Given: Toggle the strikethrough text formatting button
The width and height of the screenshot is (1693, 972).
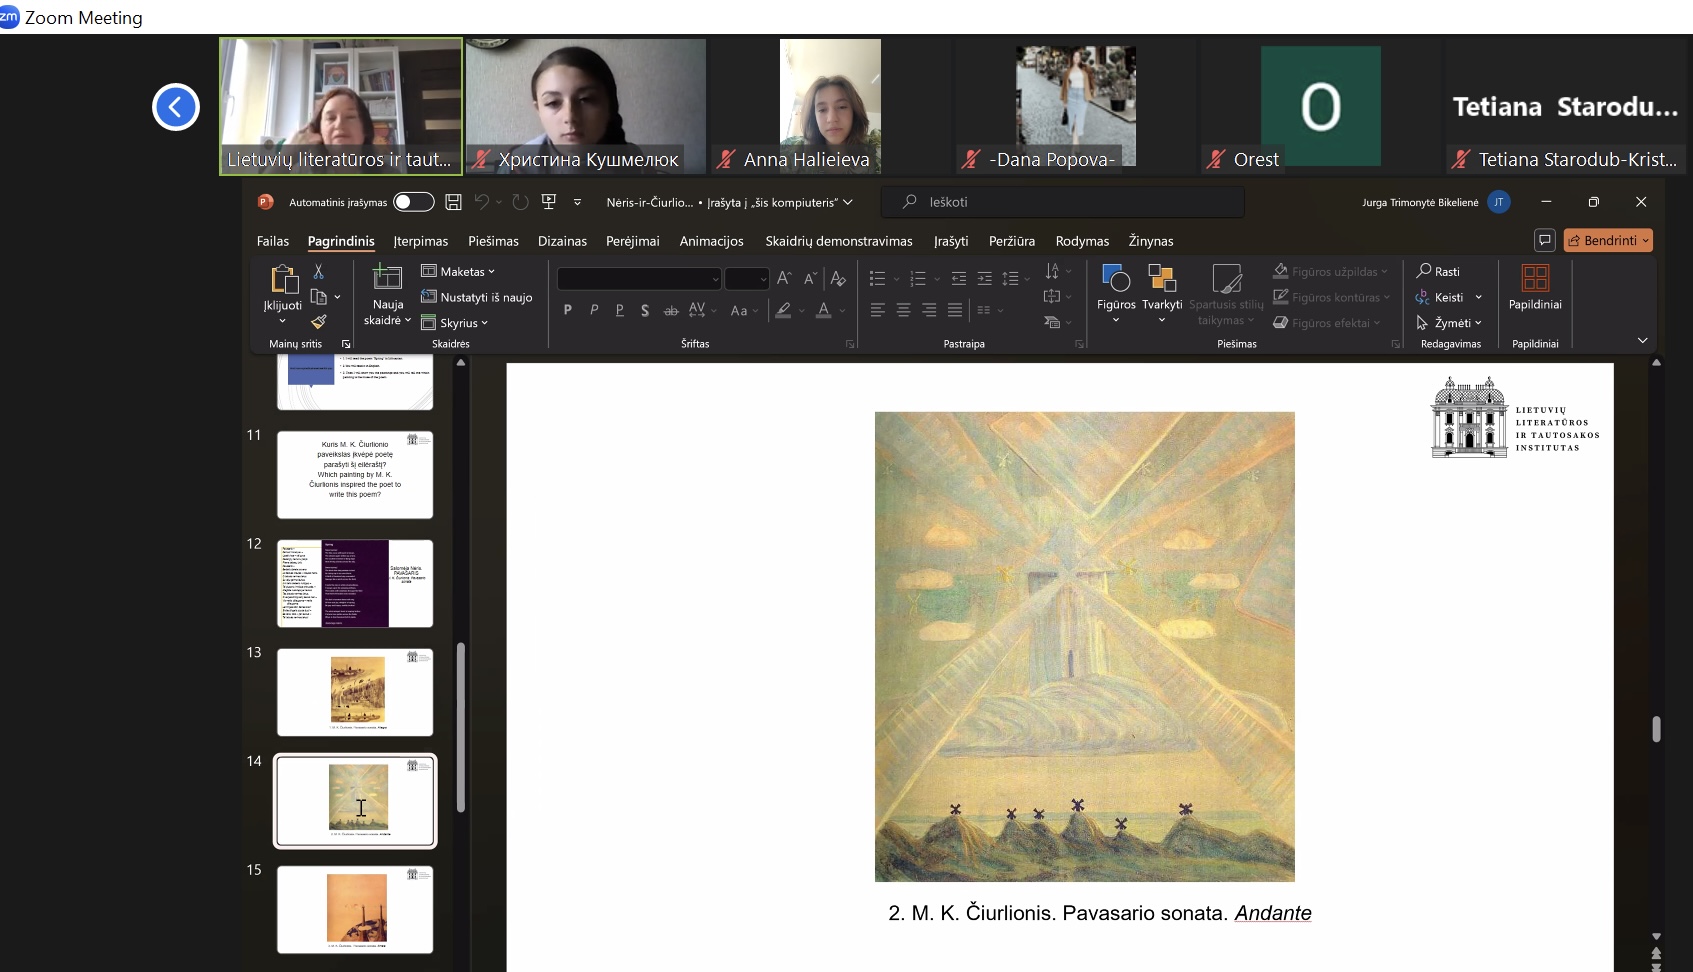Looking at the screenshot, I should tap(671, 310).
